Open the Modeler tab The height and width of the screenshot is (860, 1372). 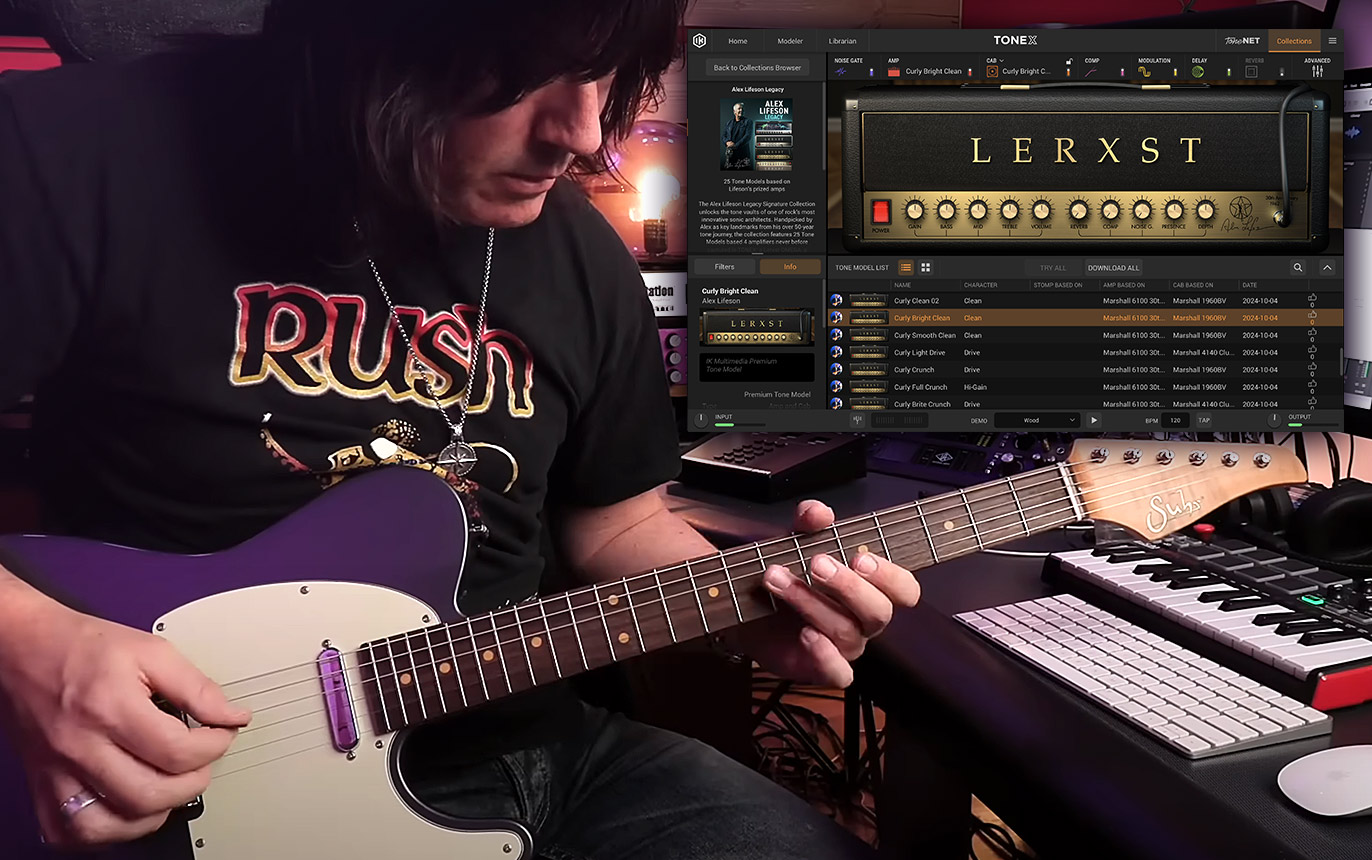(790, 41)
